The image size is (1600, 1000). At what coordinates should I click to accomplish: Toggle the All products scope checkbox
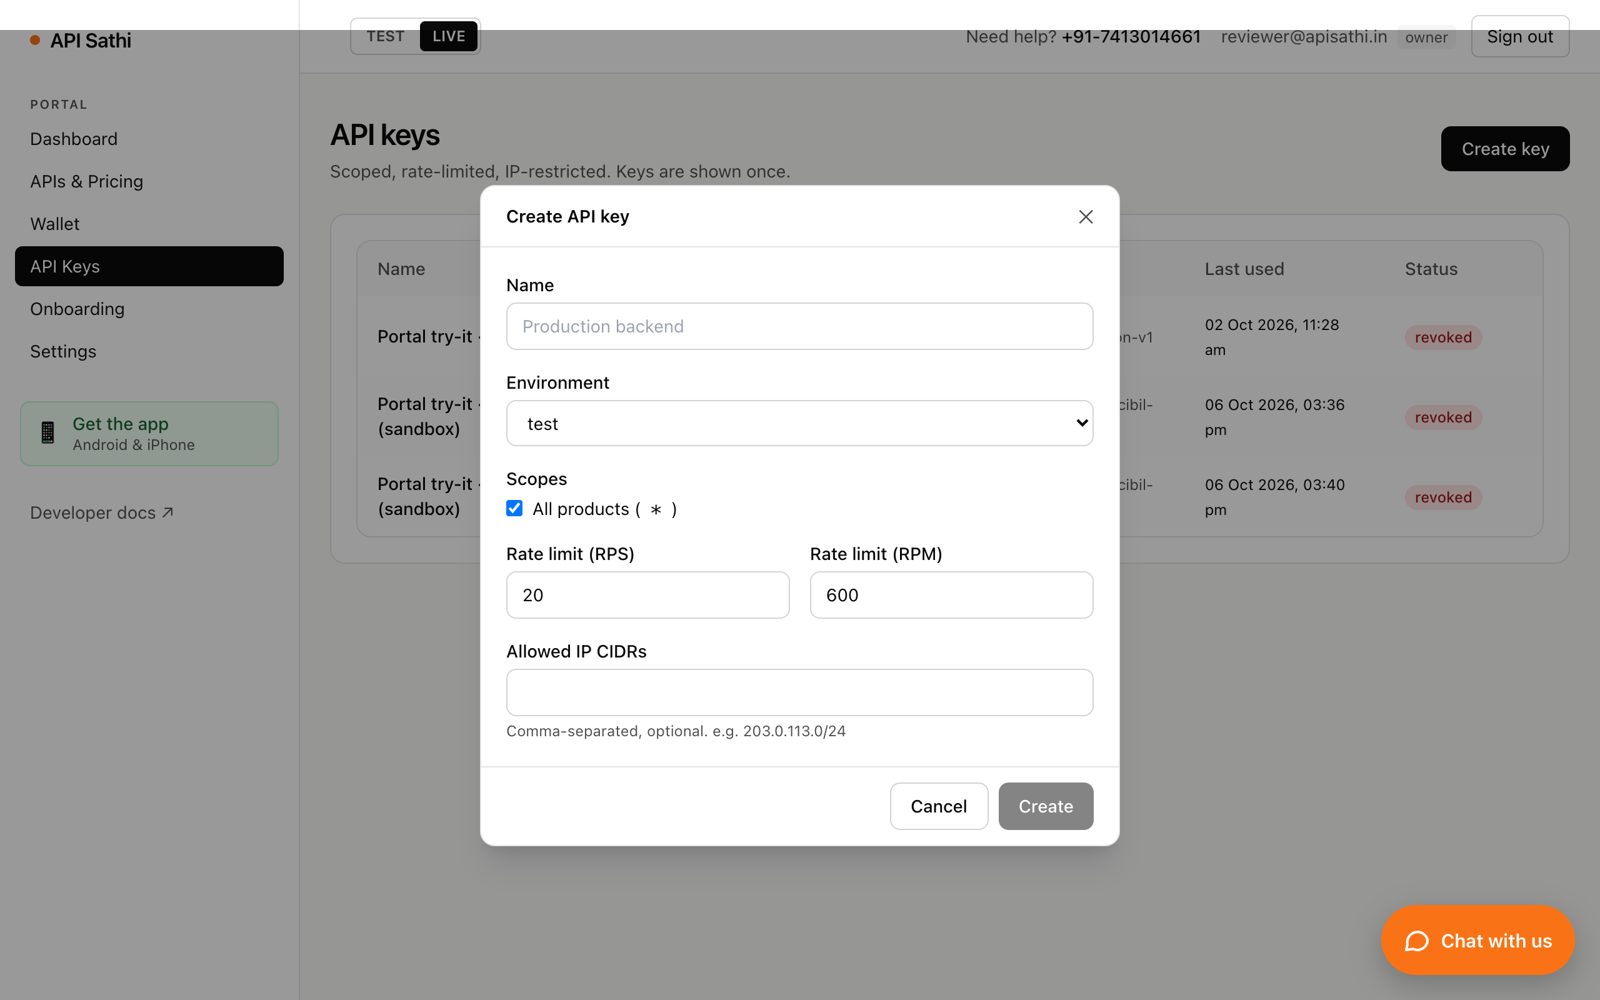coord(514,508)
